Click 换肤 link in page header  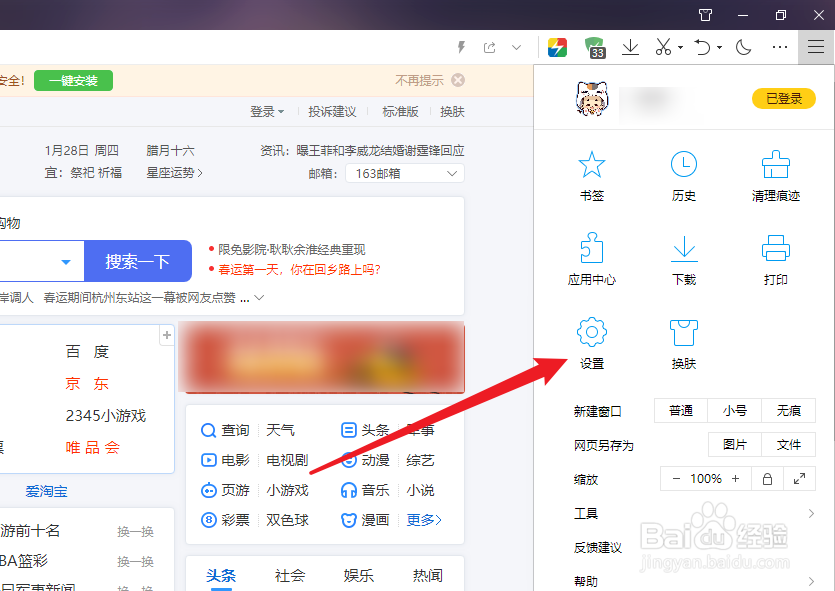click(452, 112)
